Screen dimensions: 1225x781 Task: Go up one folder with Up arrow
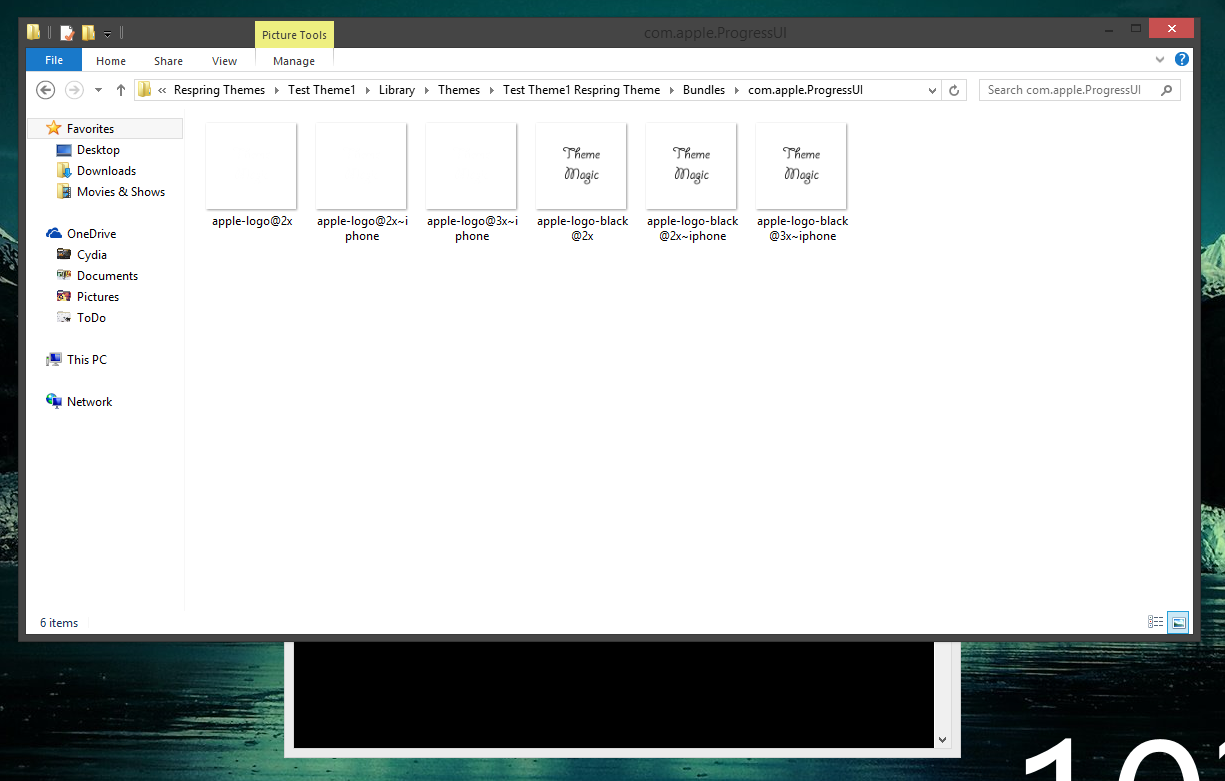[x=121, y=90]
